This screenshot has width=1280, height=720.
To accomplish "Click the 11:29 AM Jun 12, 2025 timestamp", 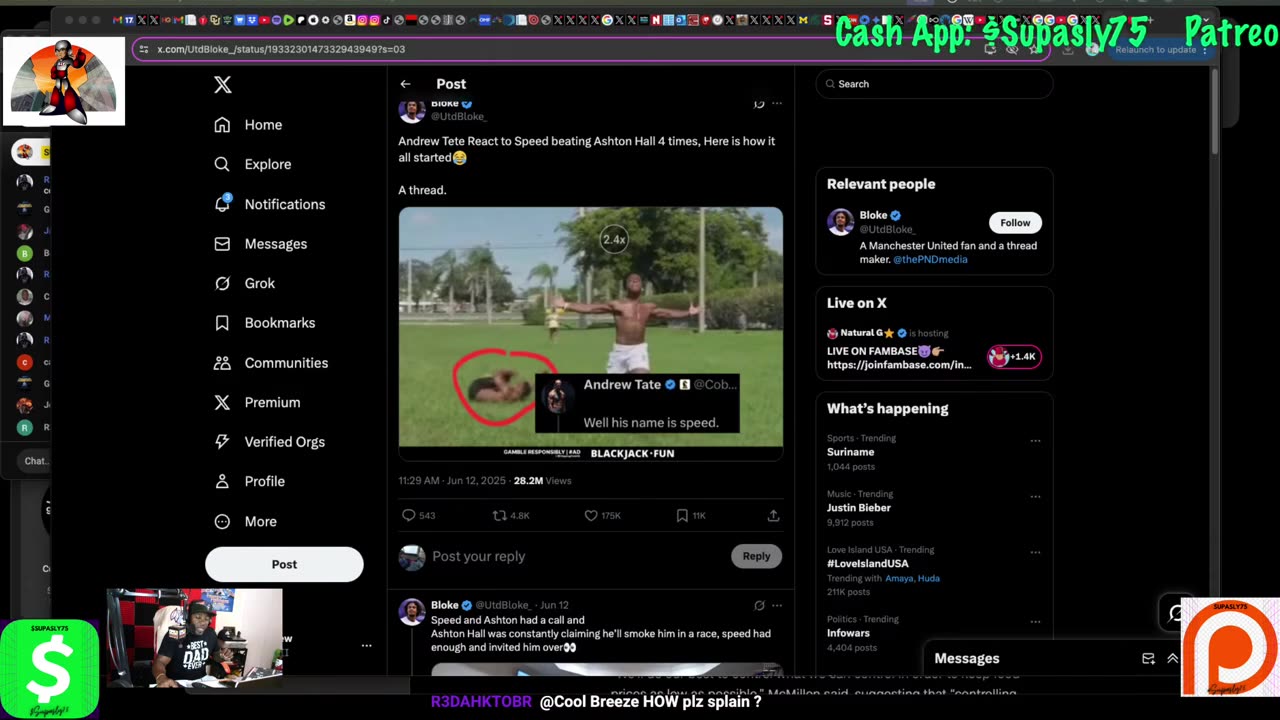I will click(x=453, y=481).
